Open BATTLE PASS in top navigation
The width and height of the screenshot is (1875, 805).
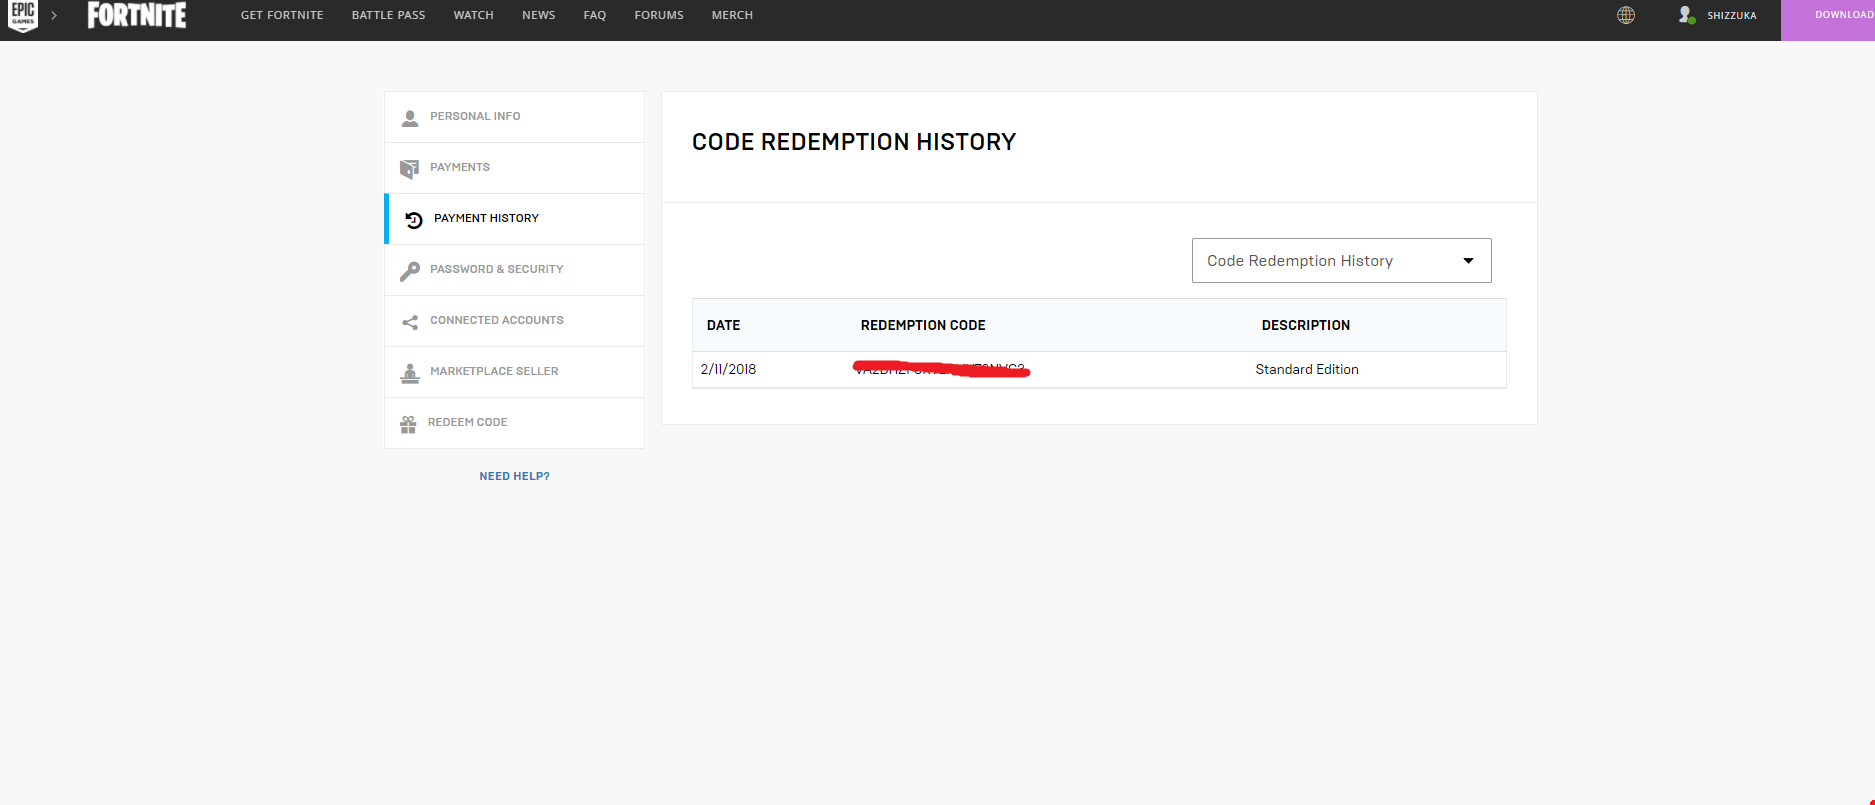pyautogui.click(x=388, y=15)
